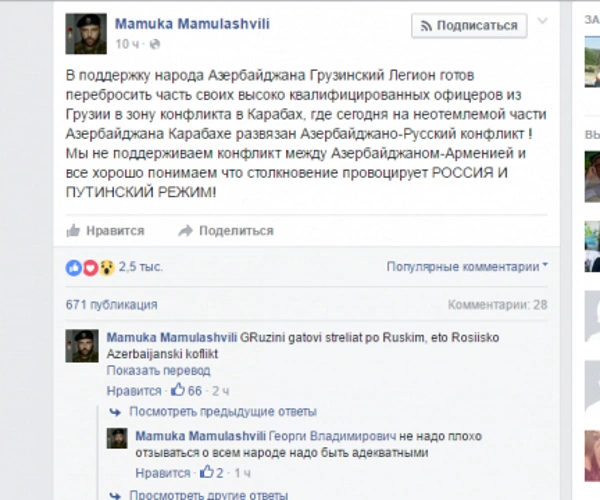Viewport: 600px width, 500px height.
Task: Click thumbs-up icon next to reply count 2
Action: [x=207, y=472]
